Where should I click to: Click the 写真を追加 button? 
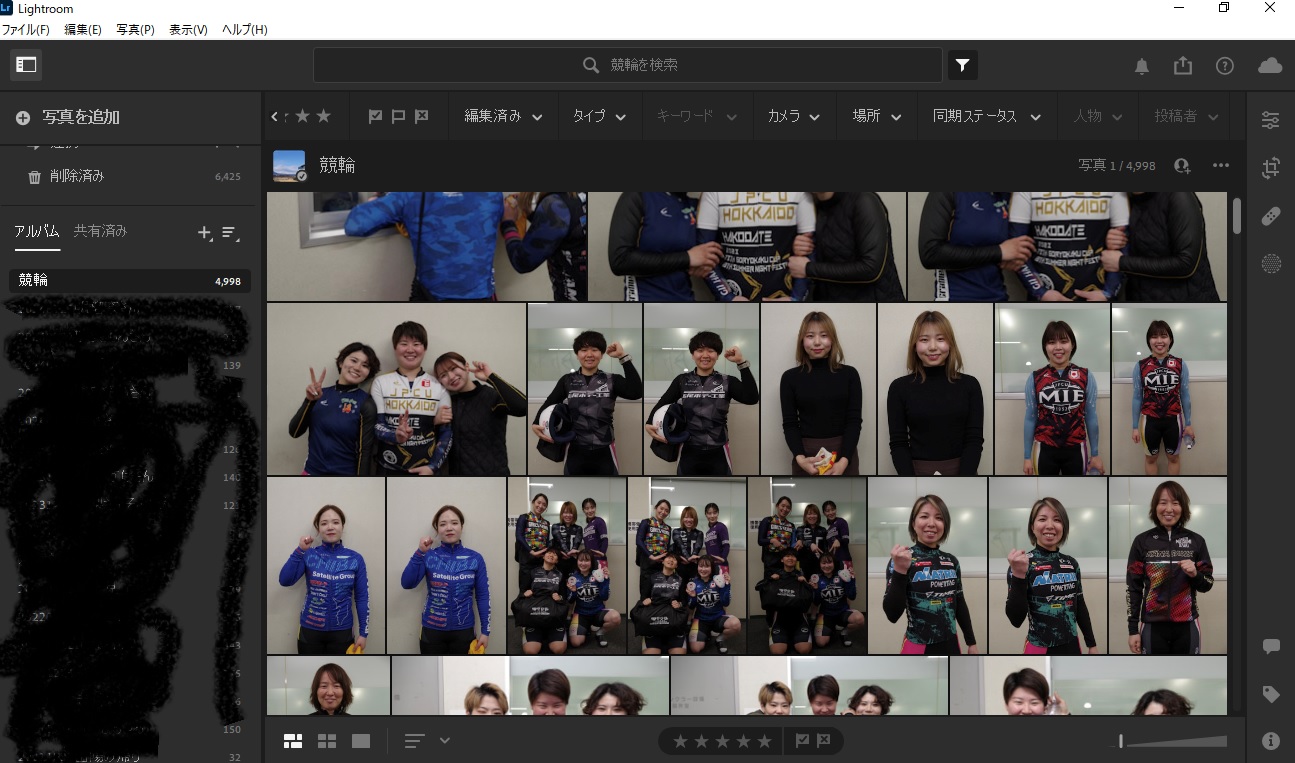(x=69, y=118)
